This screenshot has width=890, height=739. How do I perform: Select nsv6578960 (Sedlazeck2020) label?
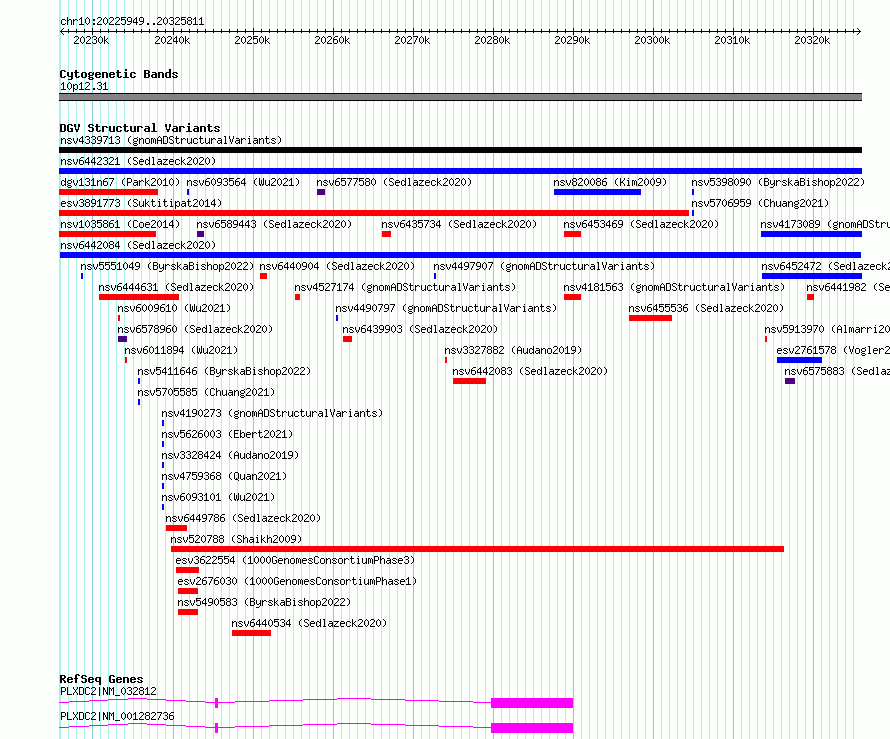(195, 329)
